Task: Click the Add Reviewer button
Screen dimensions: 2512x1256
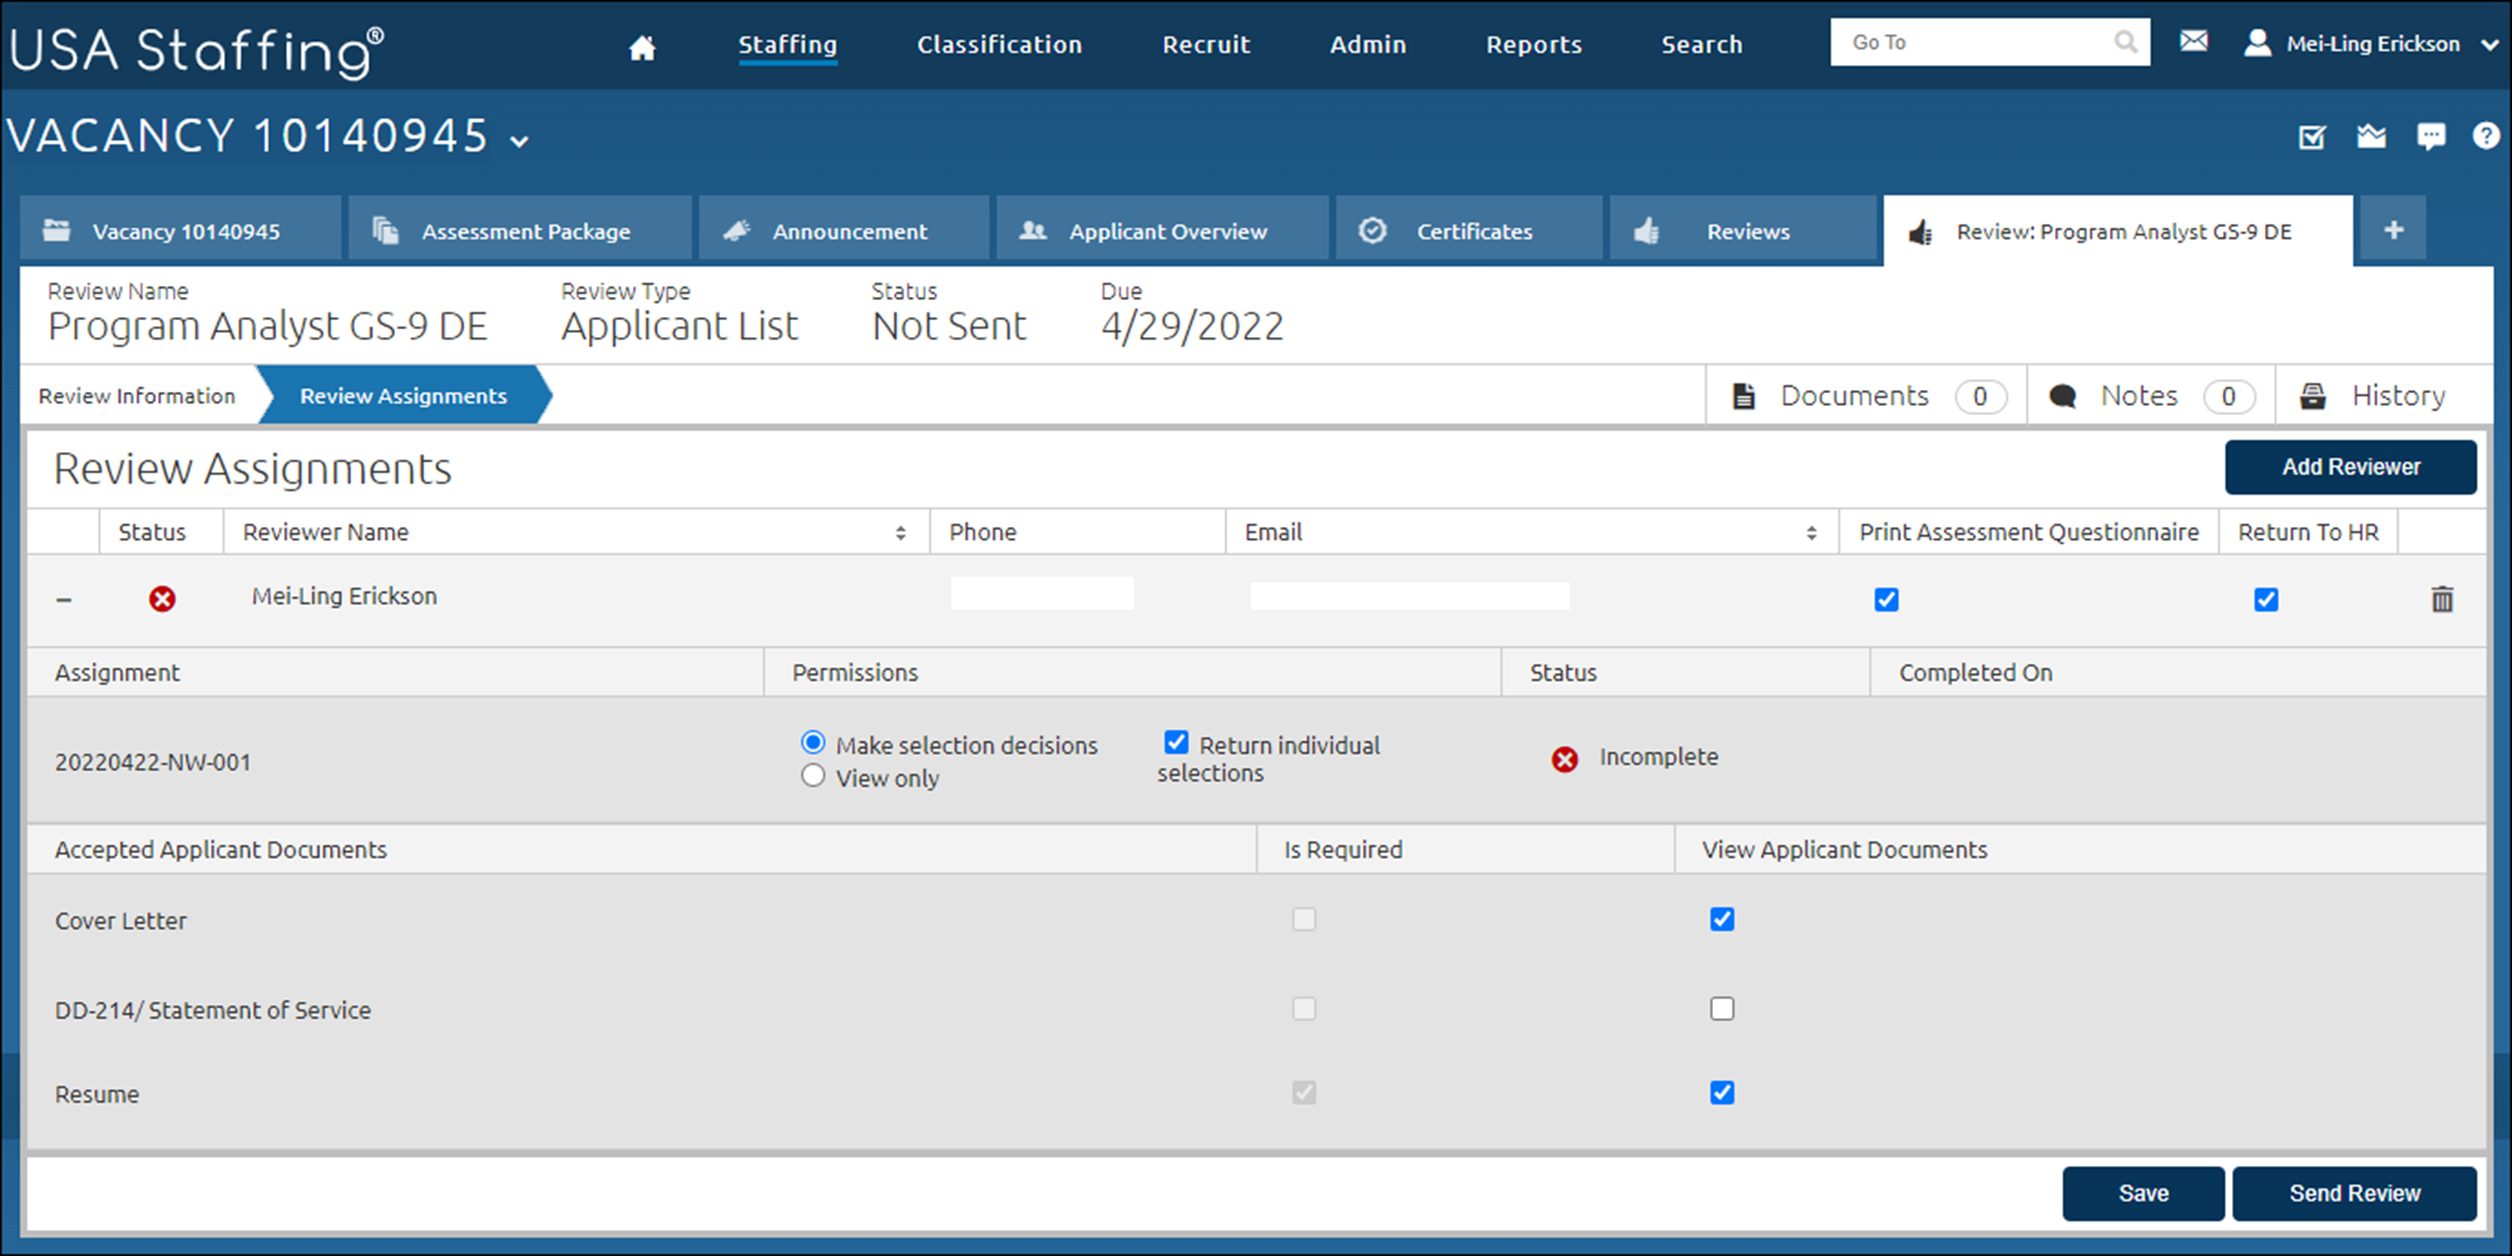Action: tap(2350, 467)
